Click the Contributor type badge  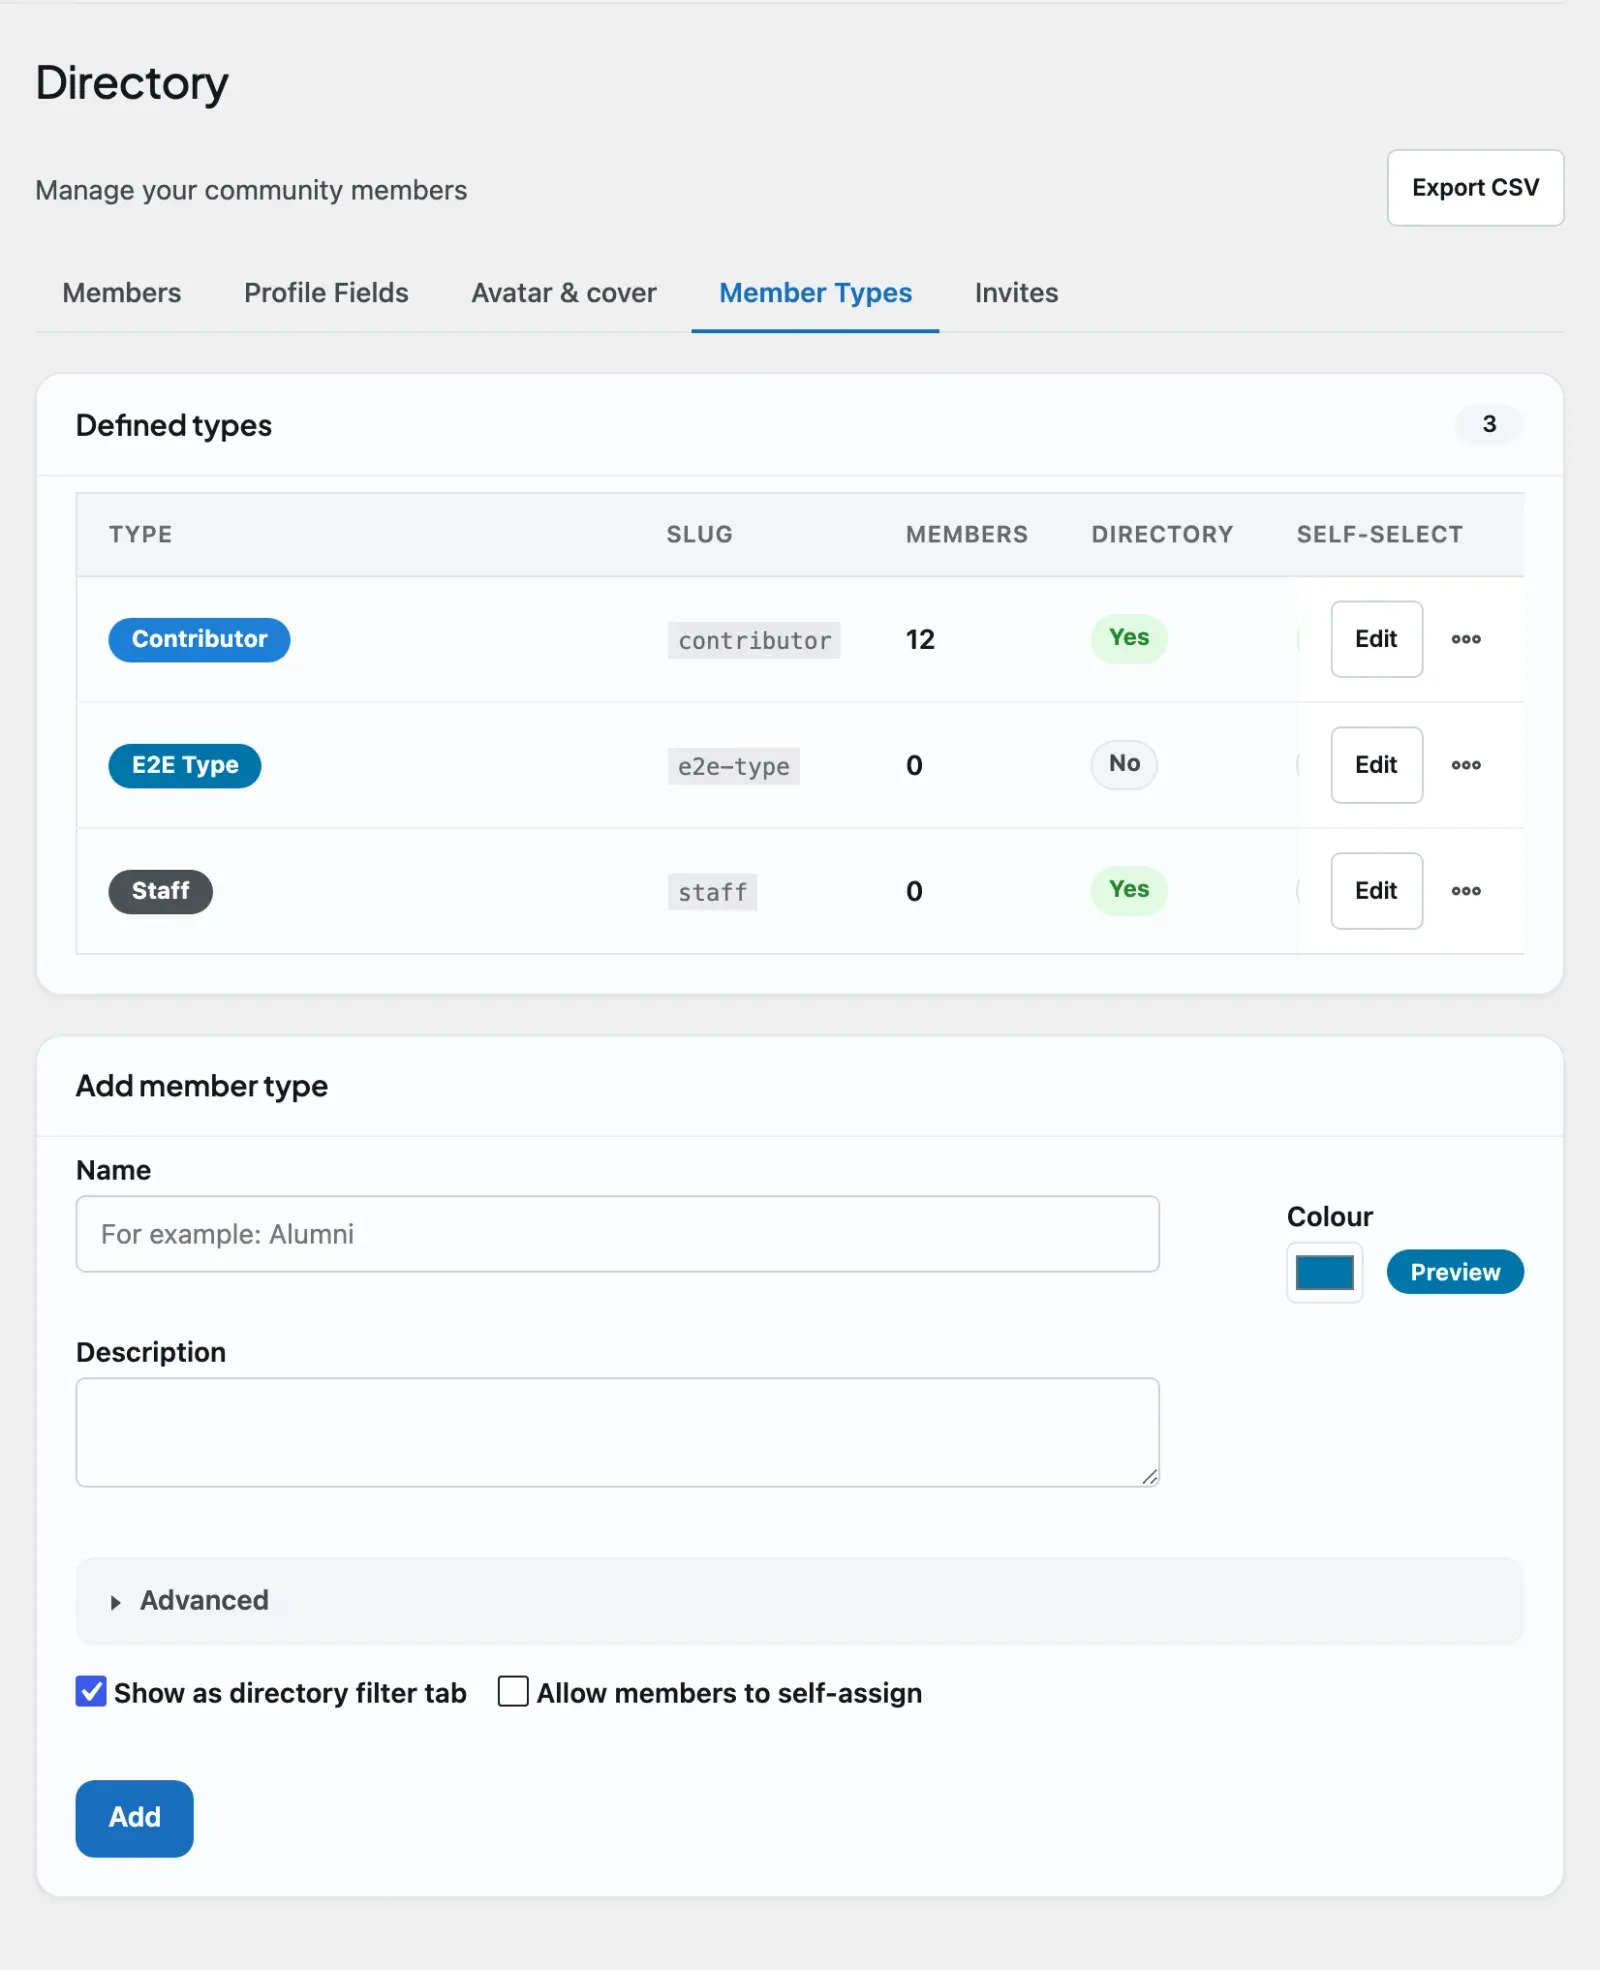coord(199,640)
